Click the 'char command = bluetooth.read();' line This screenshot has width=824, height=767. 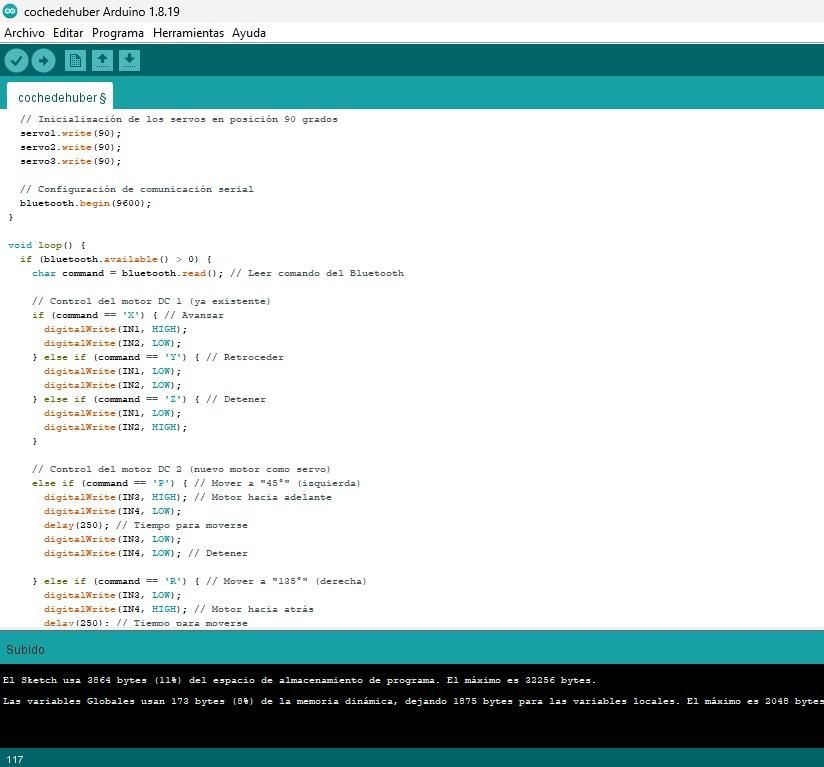218,273
